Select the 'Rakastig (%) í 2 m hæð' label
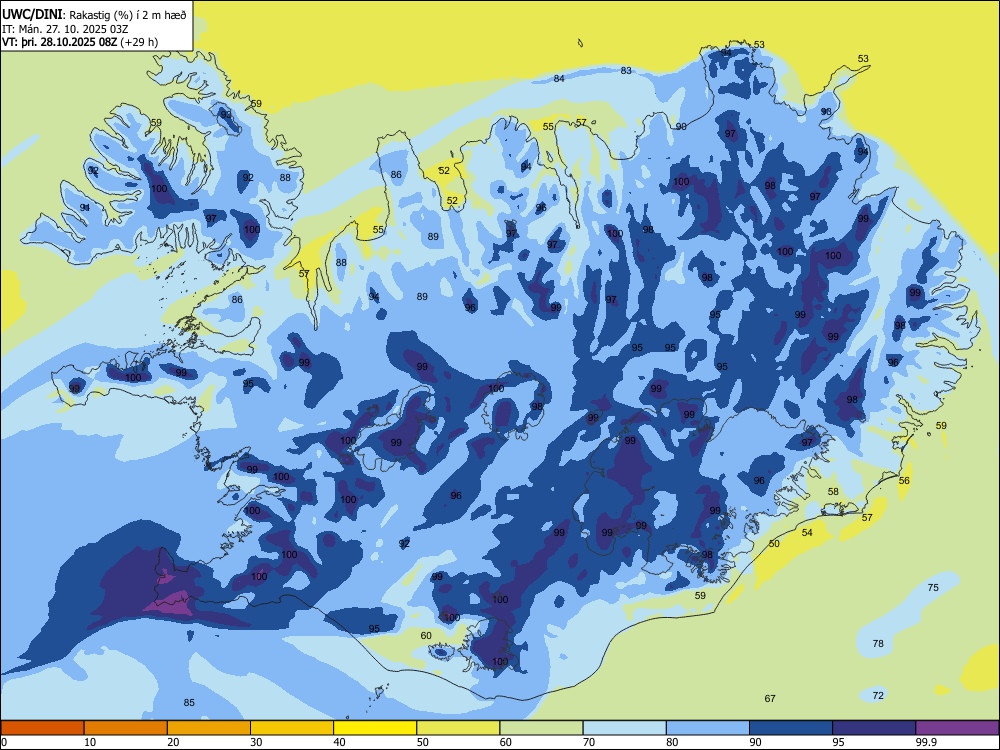This screenshot has width=1000, height=750. [128, 15]
